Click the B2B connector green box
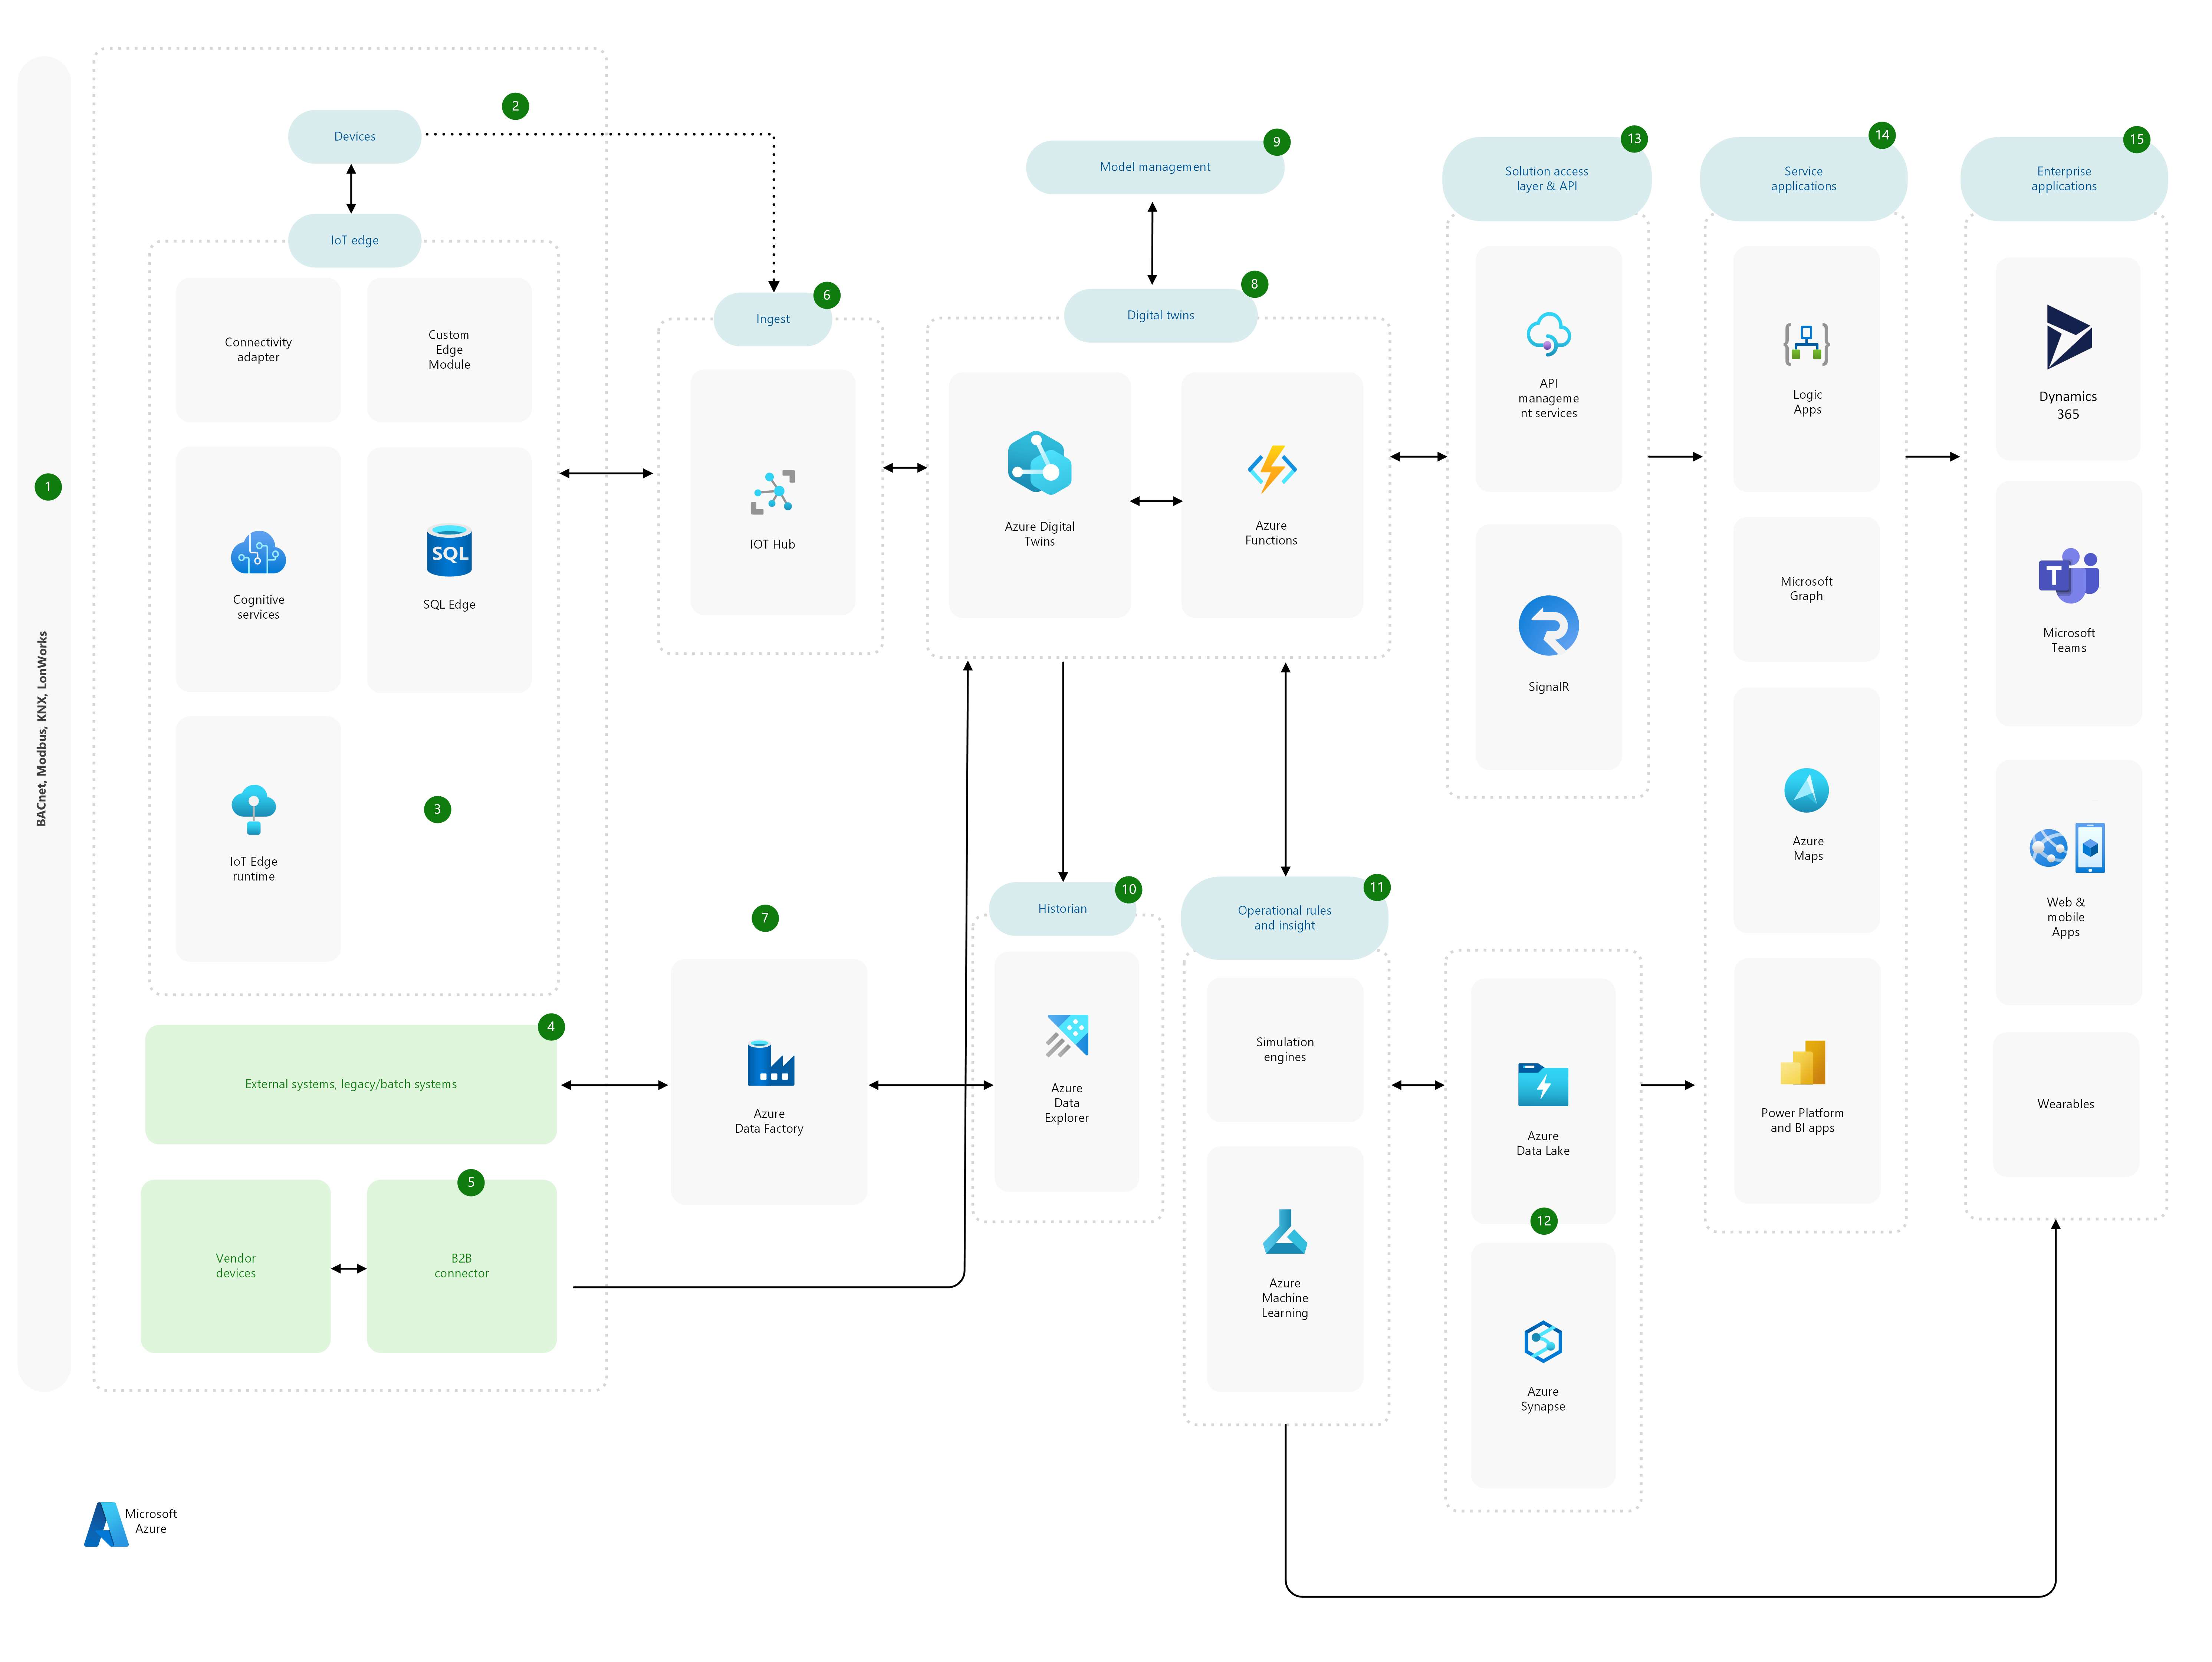The width and height of the screenshot is (2212, 1662). point(462,1266)
